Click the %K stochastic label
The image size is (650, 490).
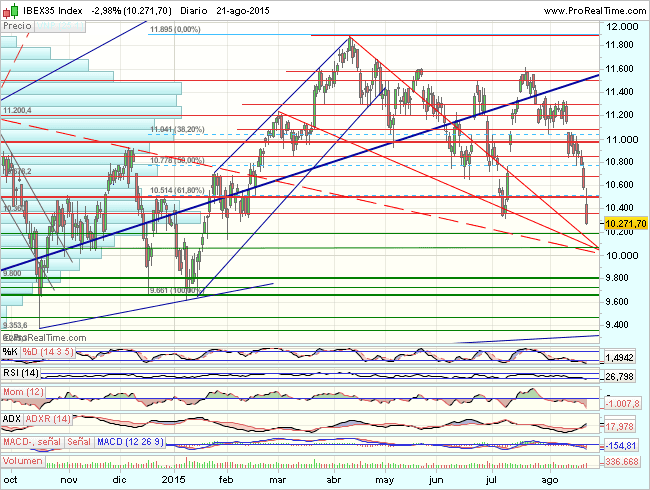coord(10,352)
